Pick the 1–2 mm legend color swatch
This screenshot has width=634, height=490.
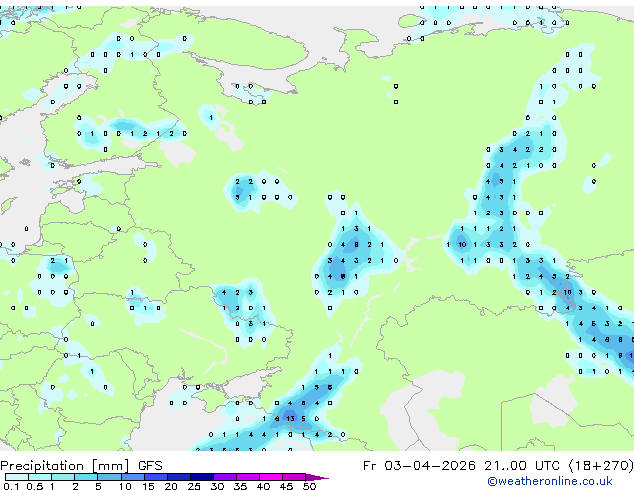63,477
